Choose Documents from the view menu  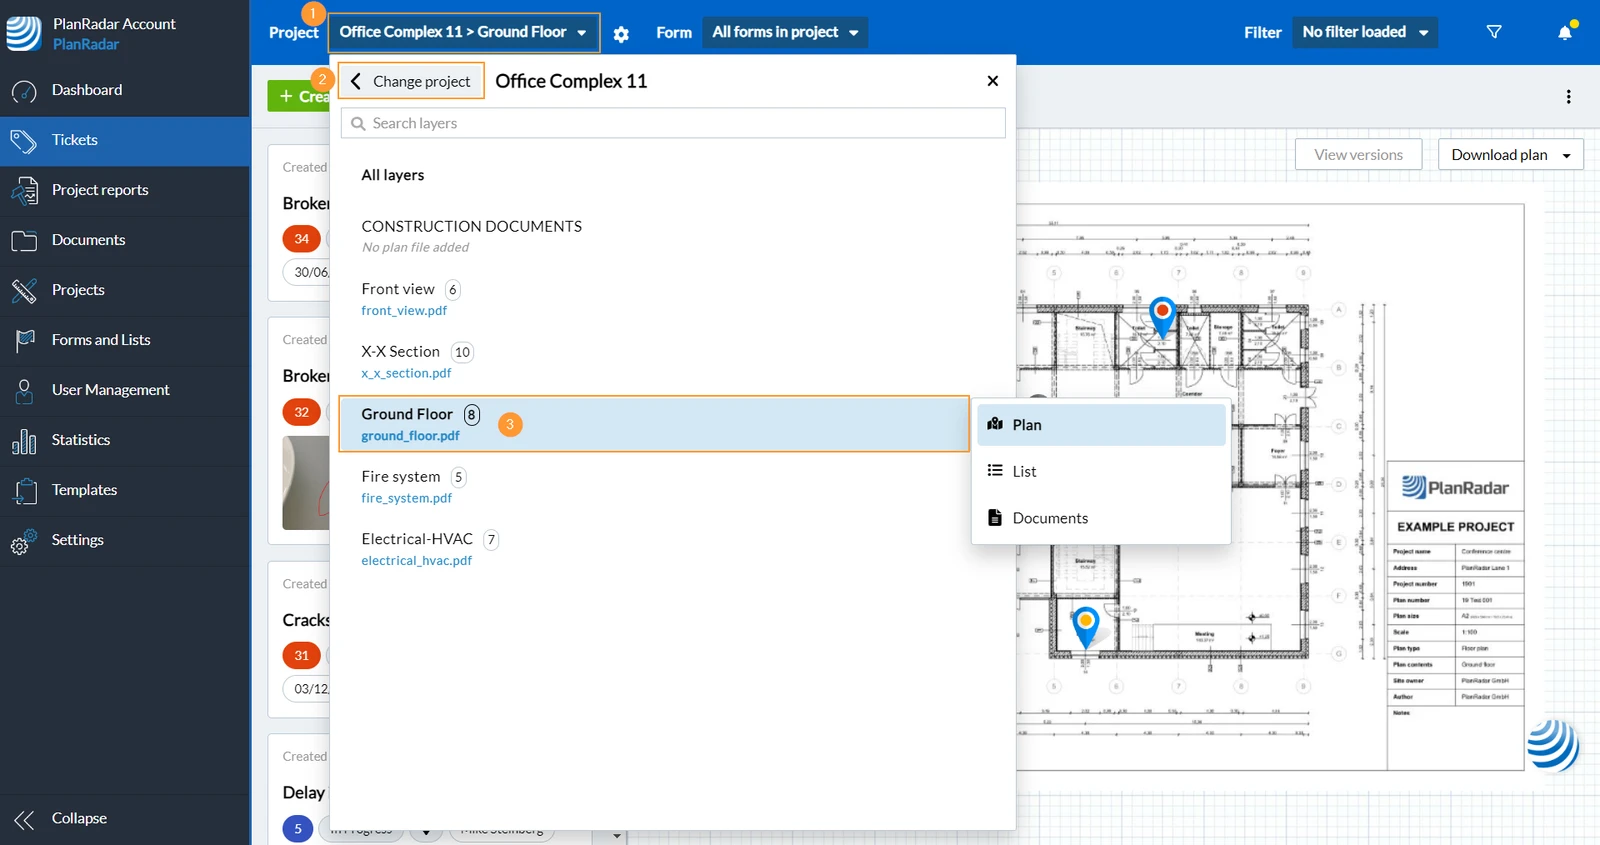pyautogui.click(x=1101, y=518)
